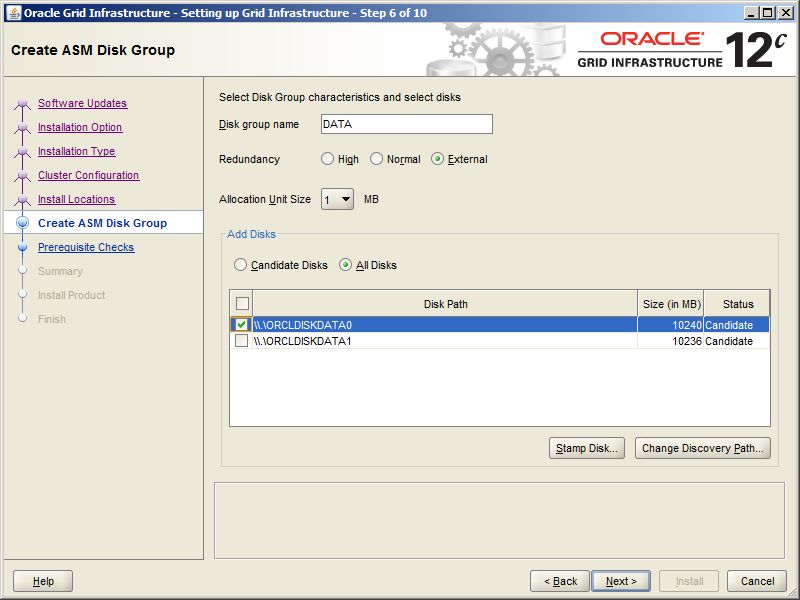
Task: Click the Status column header
Action: click(x=737, y=304)
